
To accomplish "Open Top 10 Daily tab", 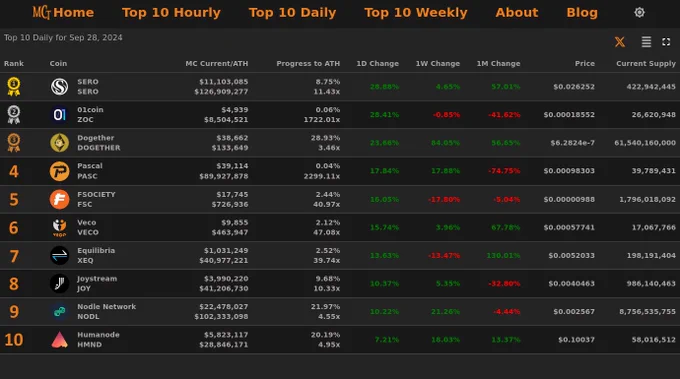I will [292, 13].
